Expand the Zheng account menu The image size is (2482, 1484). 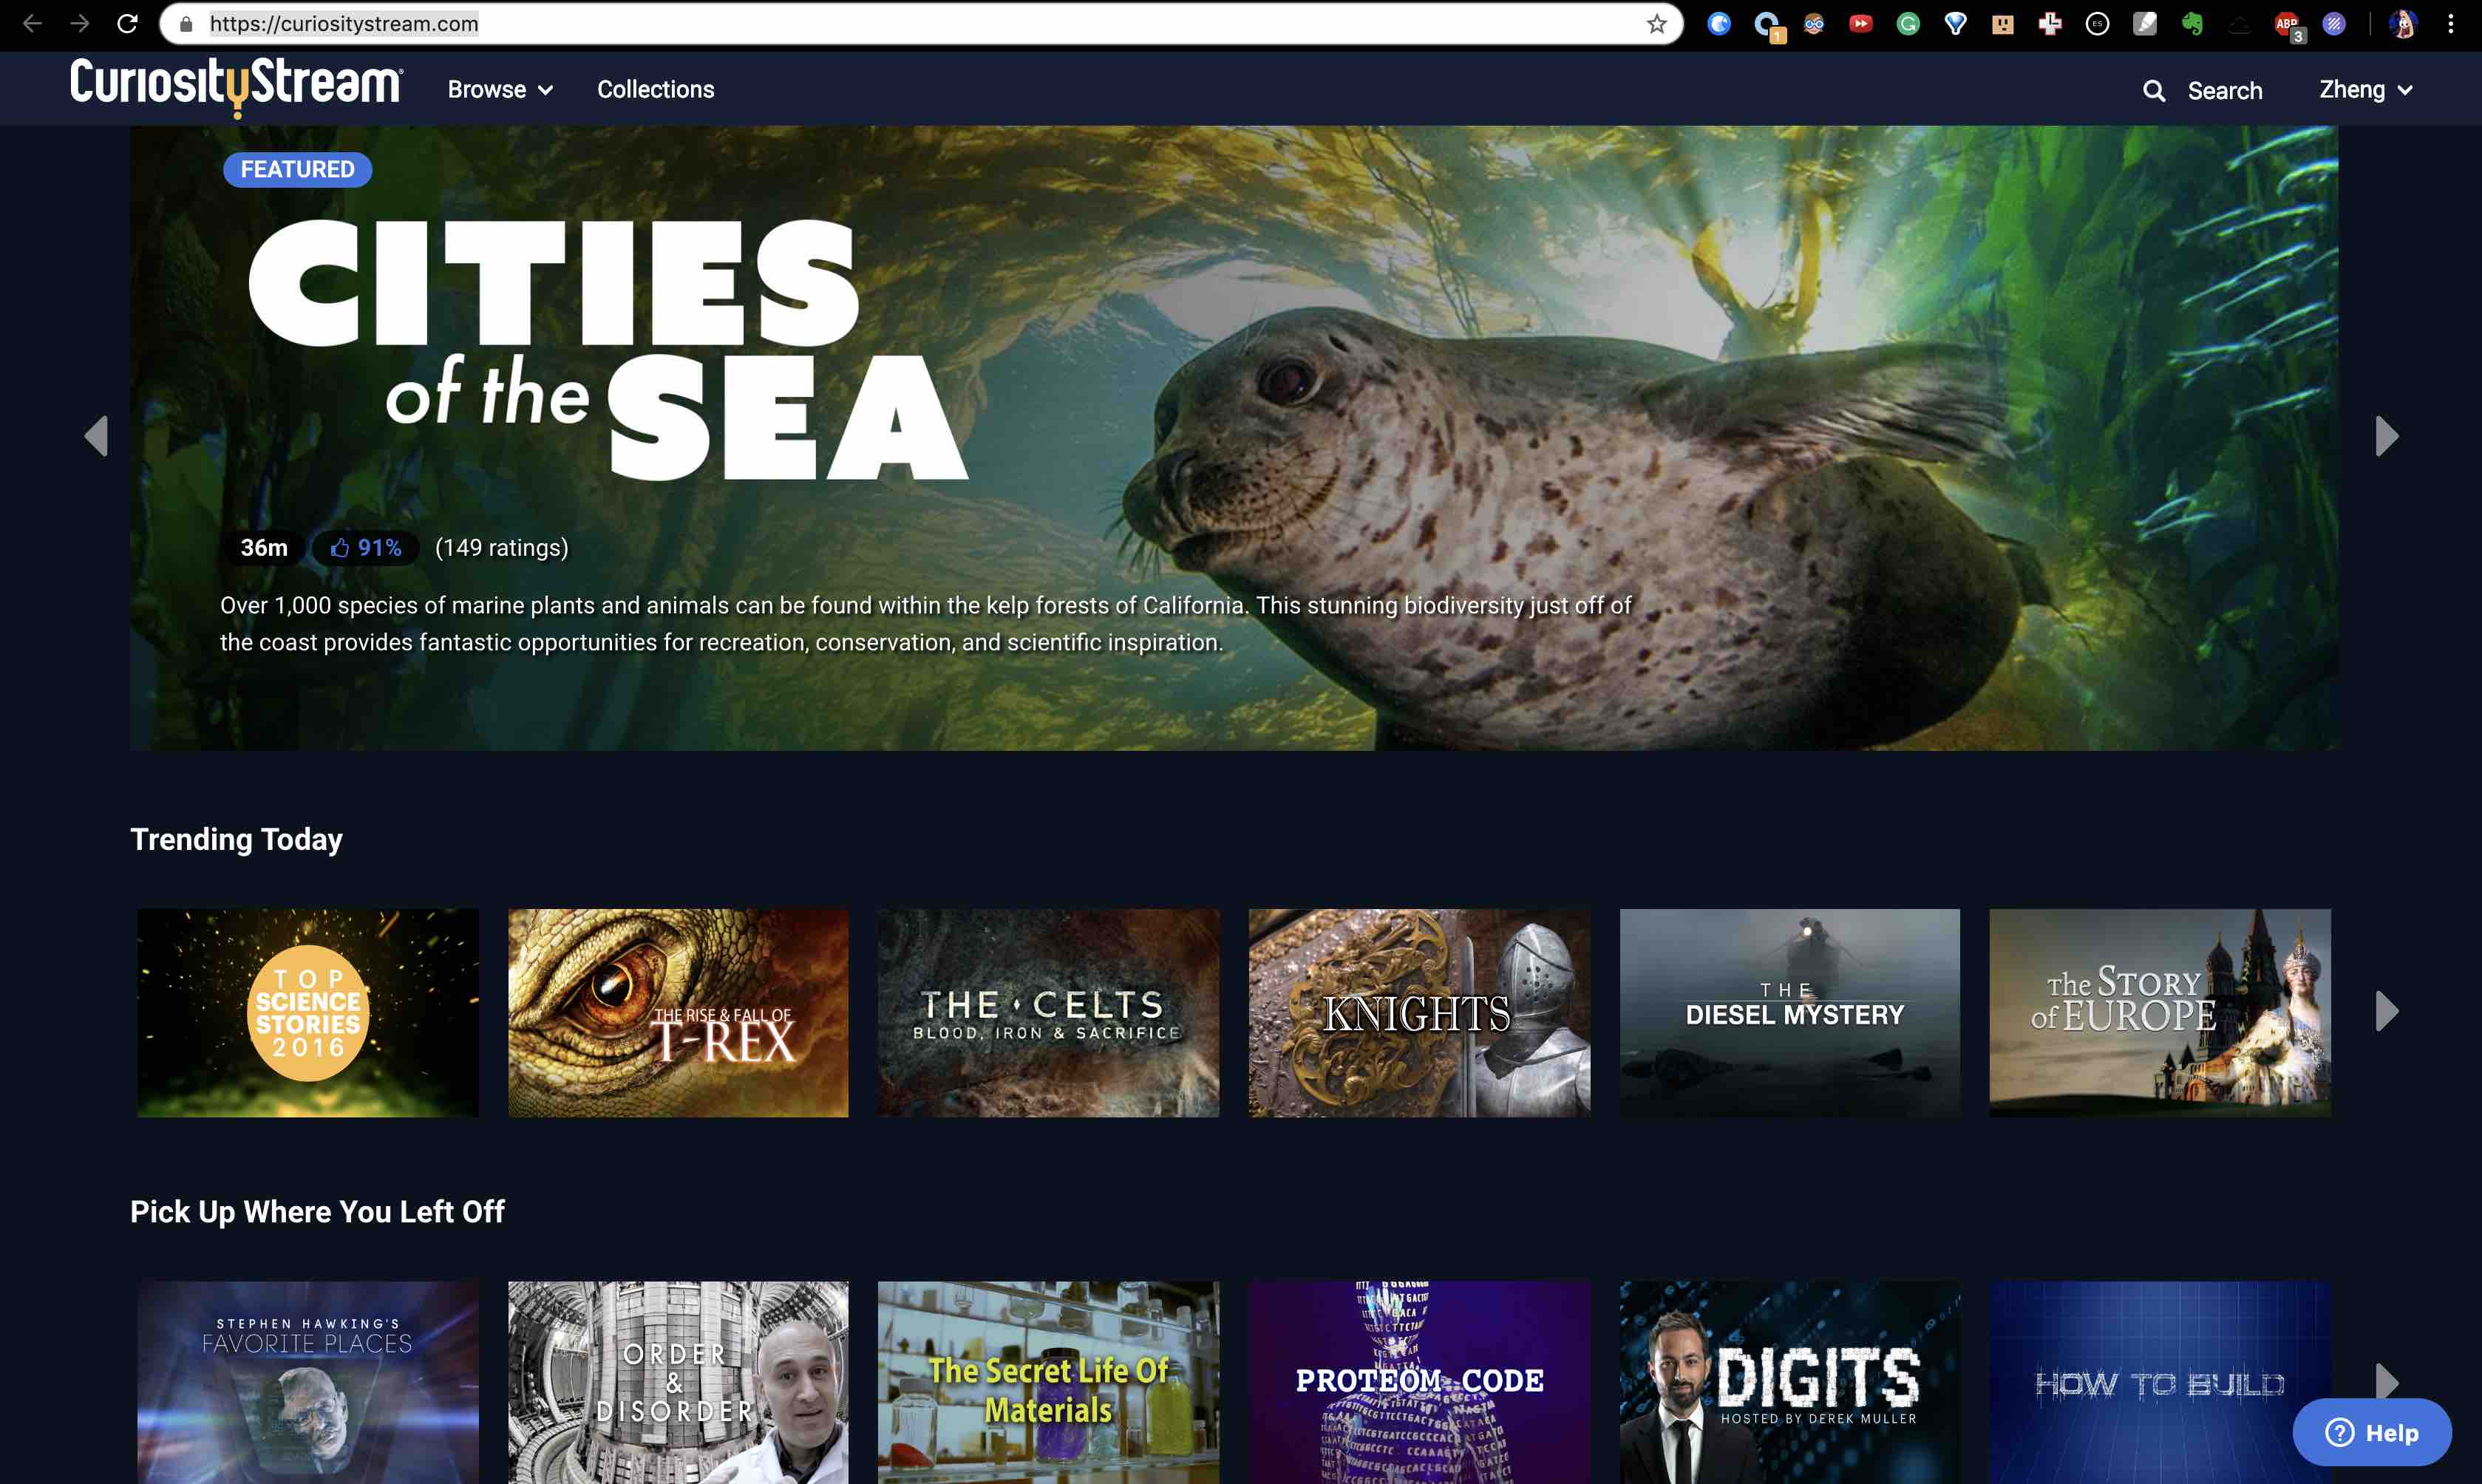pyautogui.click(x=2364, y=89)
